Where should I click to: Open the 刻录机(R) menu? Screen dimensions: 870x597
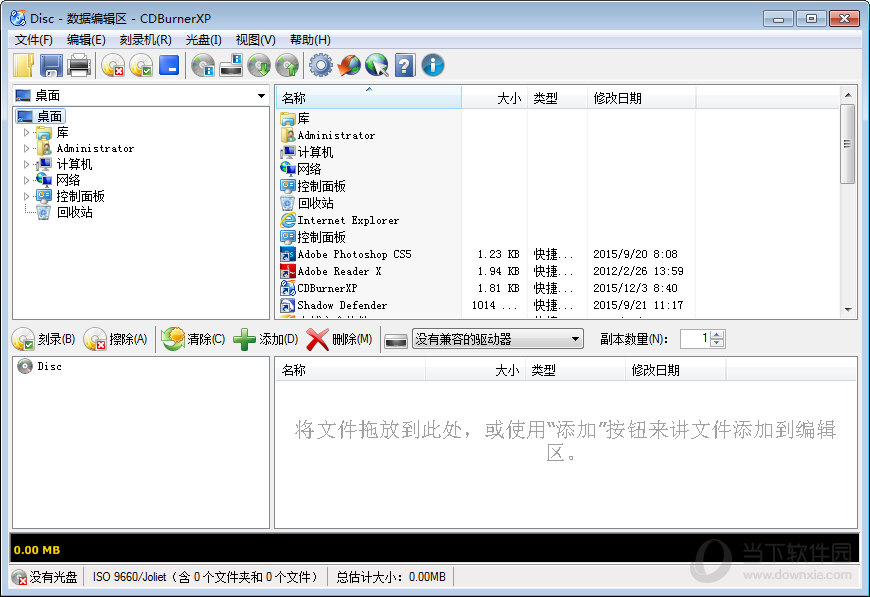(145, 39)
